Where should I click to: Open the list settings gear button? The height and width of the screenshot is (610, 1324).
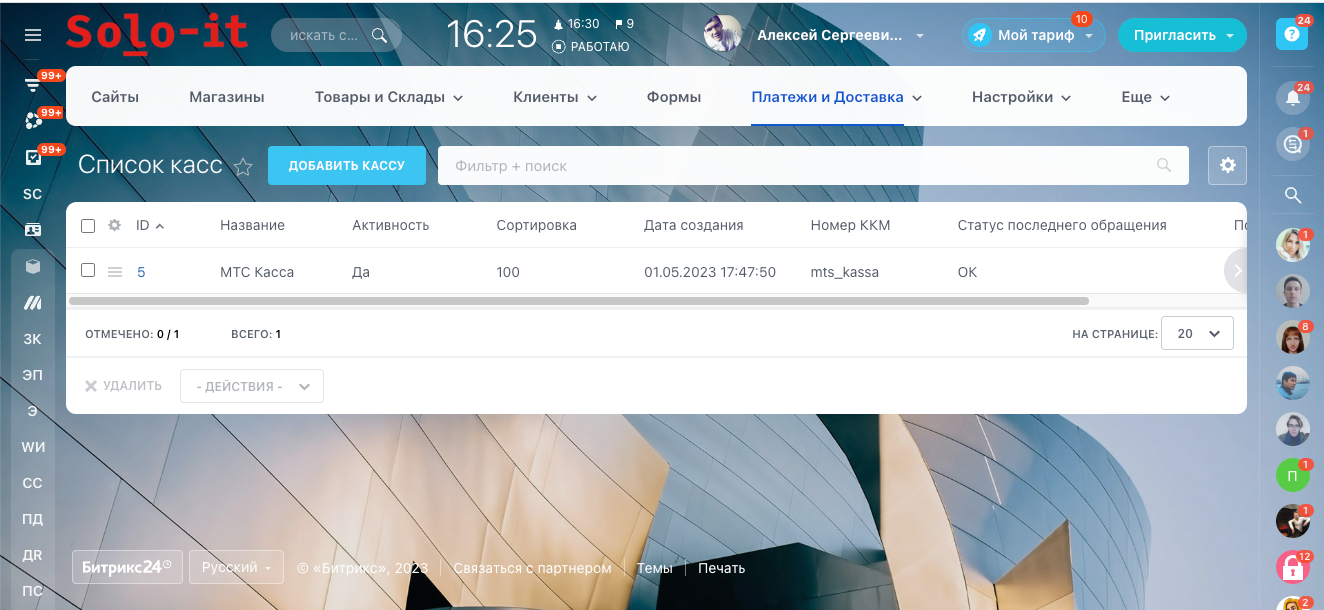[x=1227, y=165]
